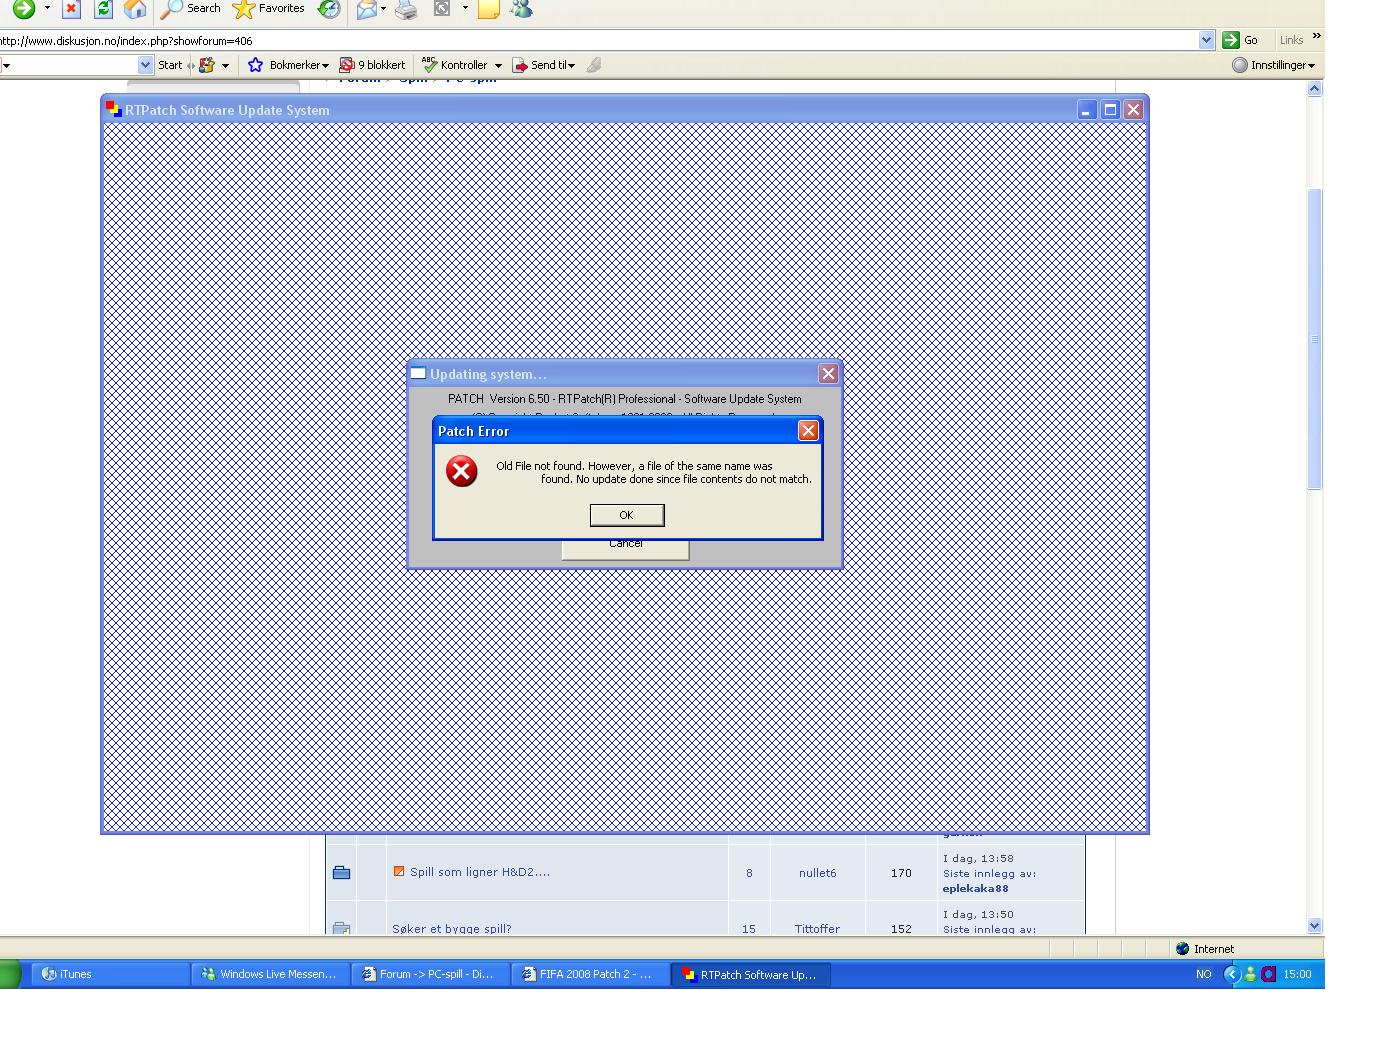Open the Send til menu
1400x1050 pixels.
(x=544, y=65)
